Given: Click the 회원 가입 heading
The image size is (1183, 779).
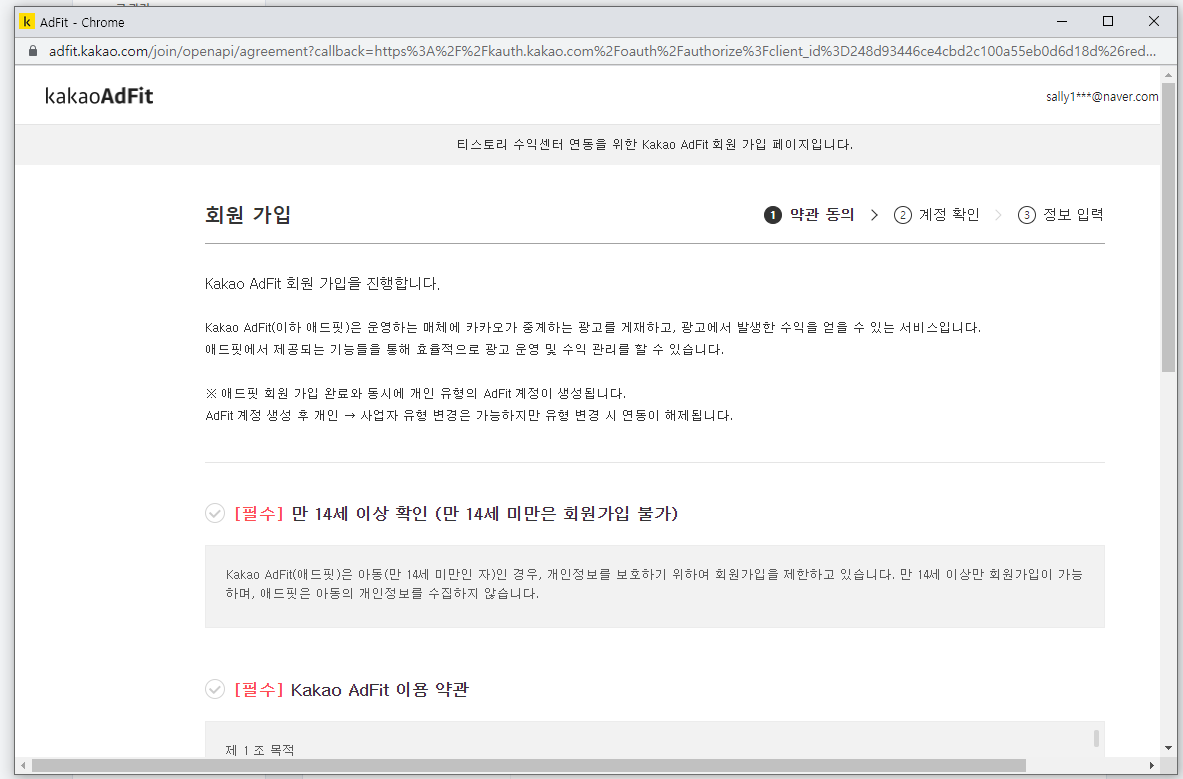Looking at the screenshot, I should tap(248, 215).
